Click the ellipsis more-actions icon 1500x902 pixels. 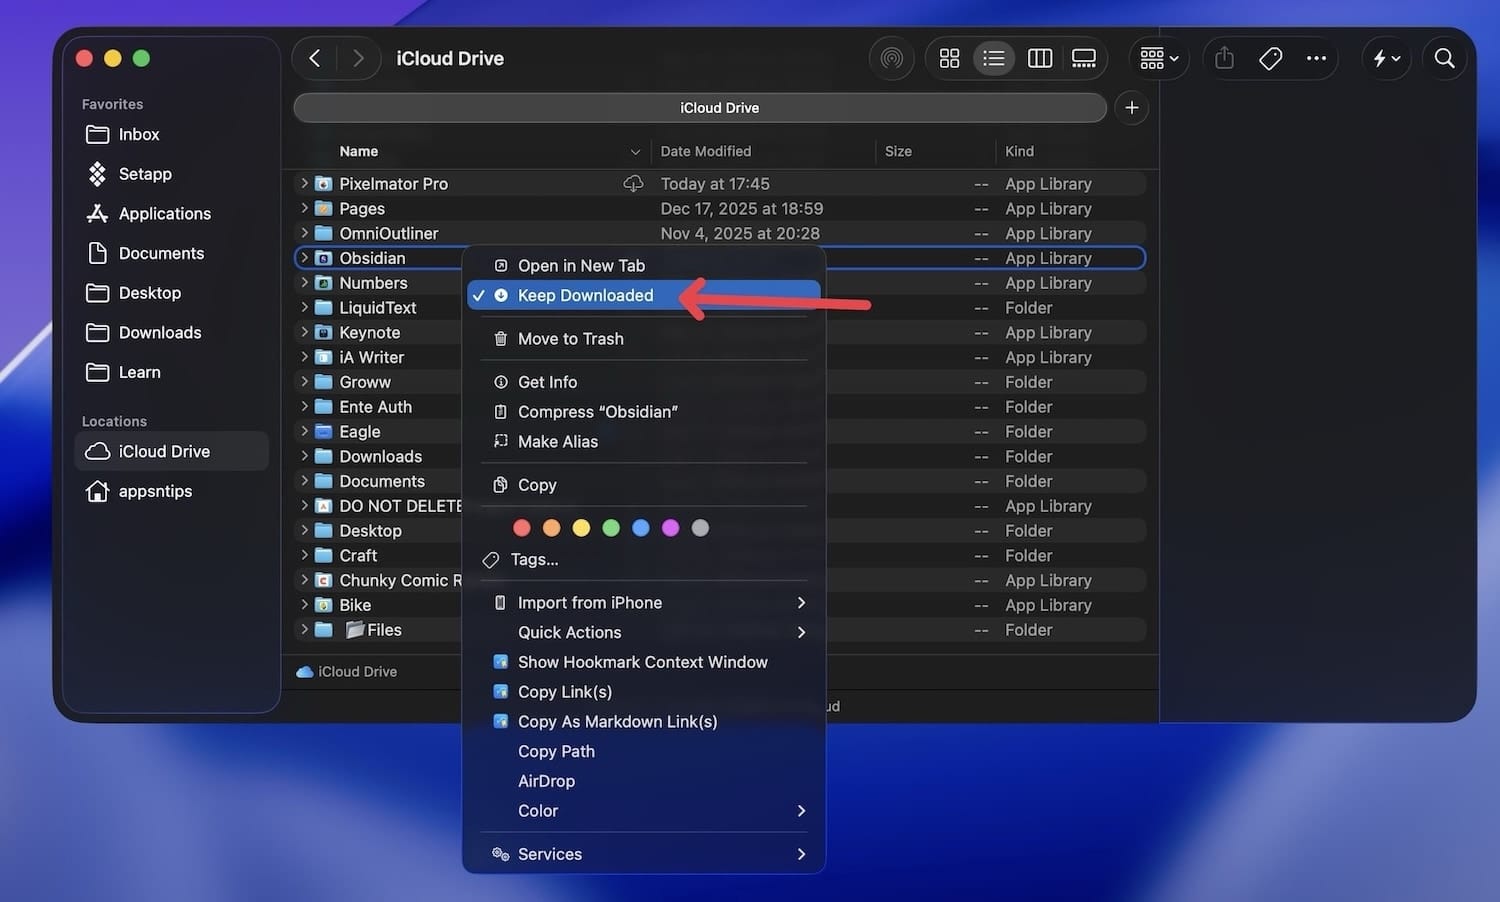[1316, 58]
